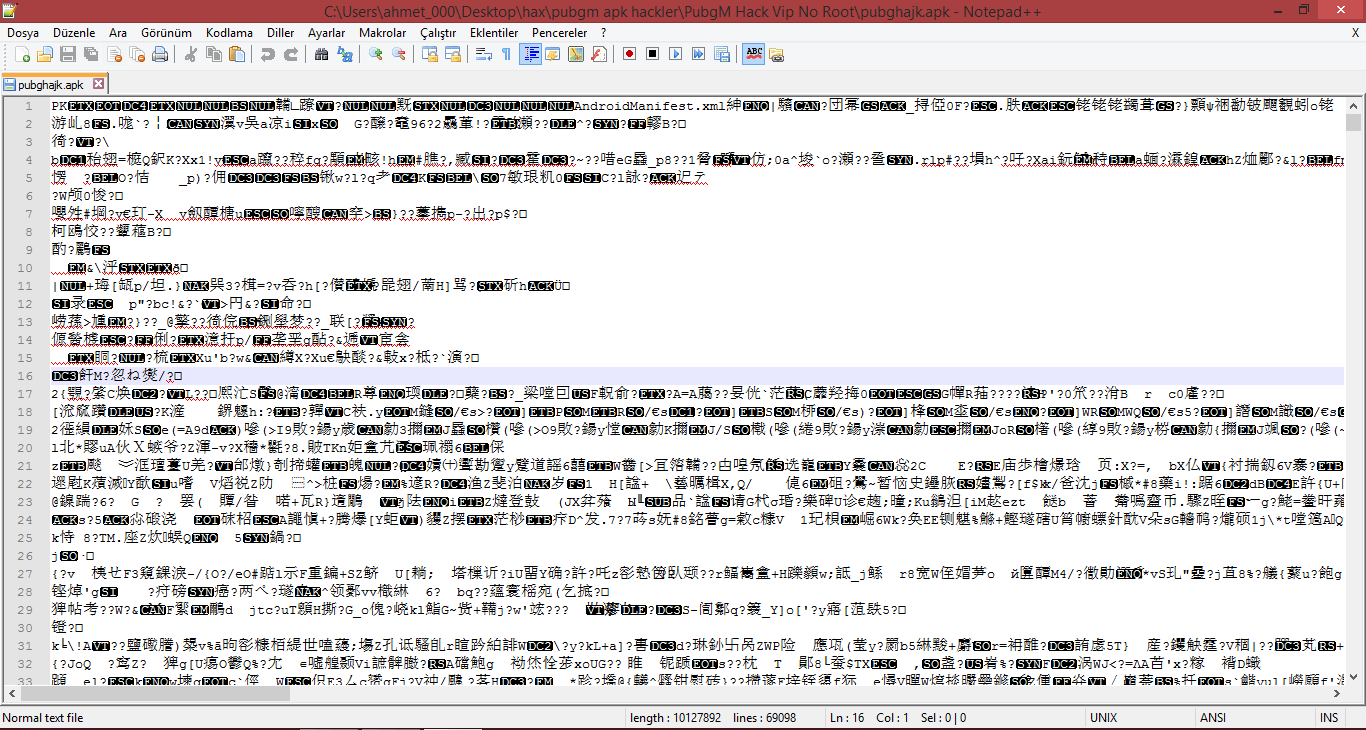Open the Function List panel icon
The height and width of the screenshot is (730, 1366).
pos(597,54)
